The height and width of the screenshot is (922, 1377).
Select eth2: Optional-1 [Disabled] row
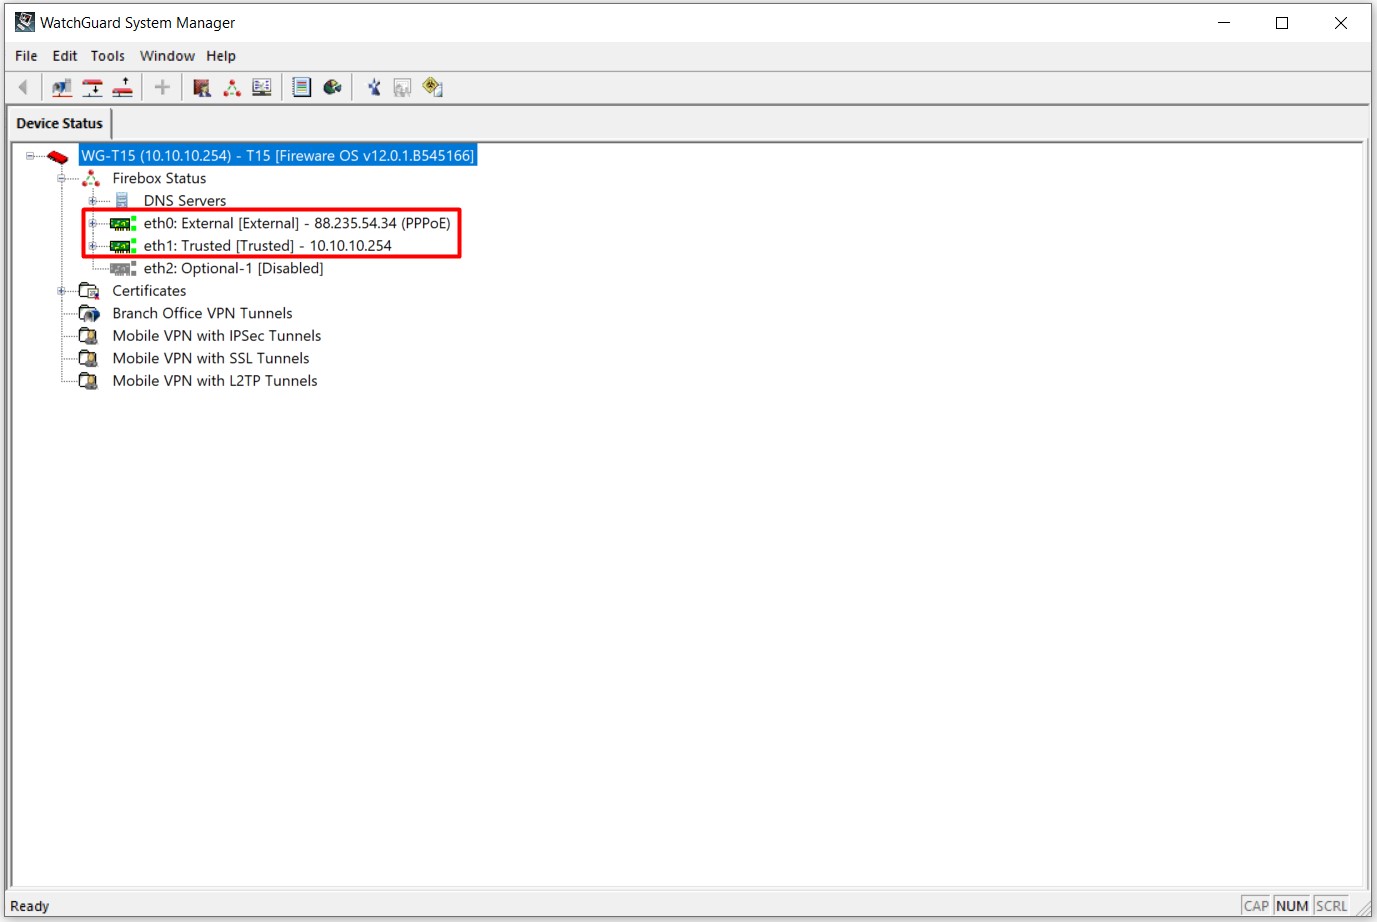[x=233, y=268]
